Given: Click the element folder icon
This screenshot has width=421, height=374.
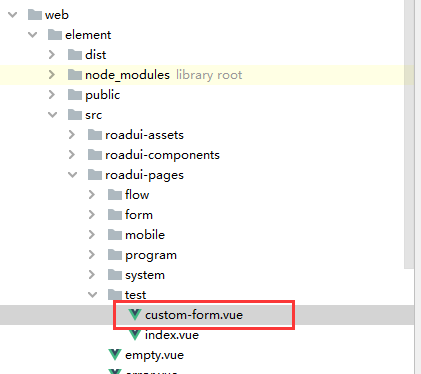Looking at the screenshot, I should [x=55, y=35].
